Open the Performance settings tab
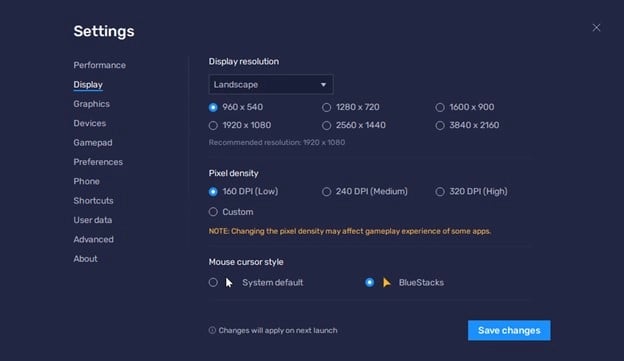 [99, 65]
